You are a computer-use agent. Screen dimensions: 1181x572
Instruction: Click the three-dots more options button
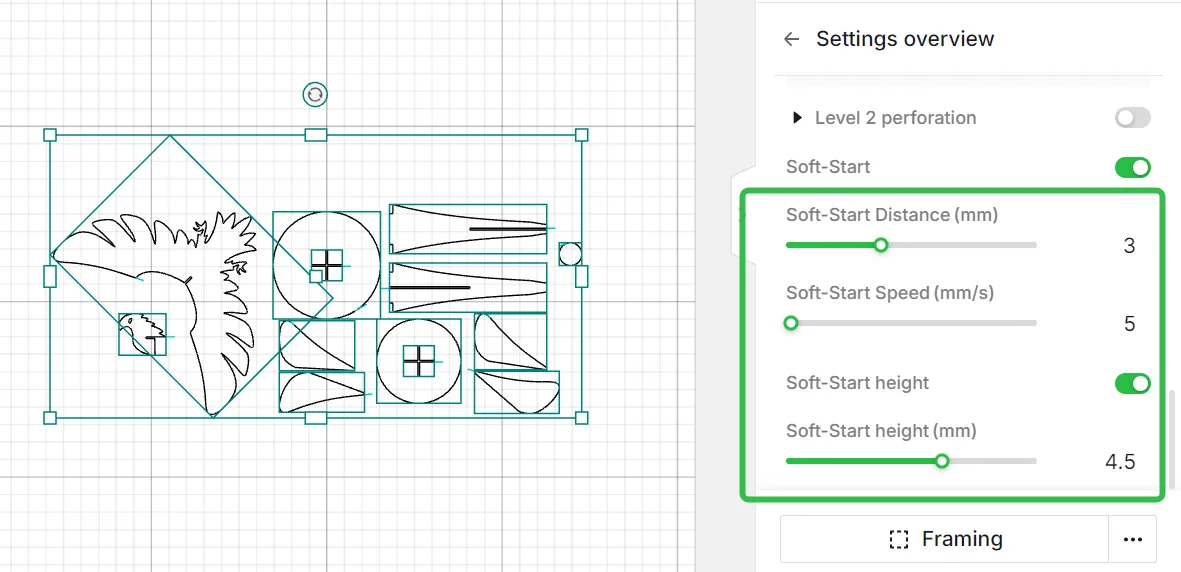coord(1133,539)
